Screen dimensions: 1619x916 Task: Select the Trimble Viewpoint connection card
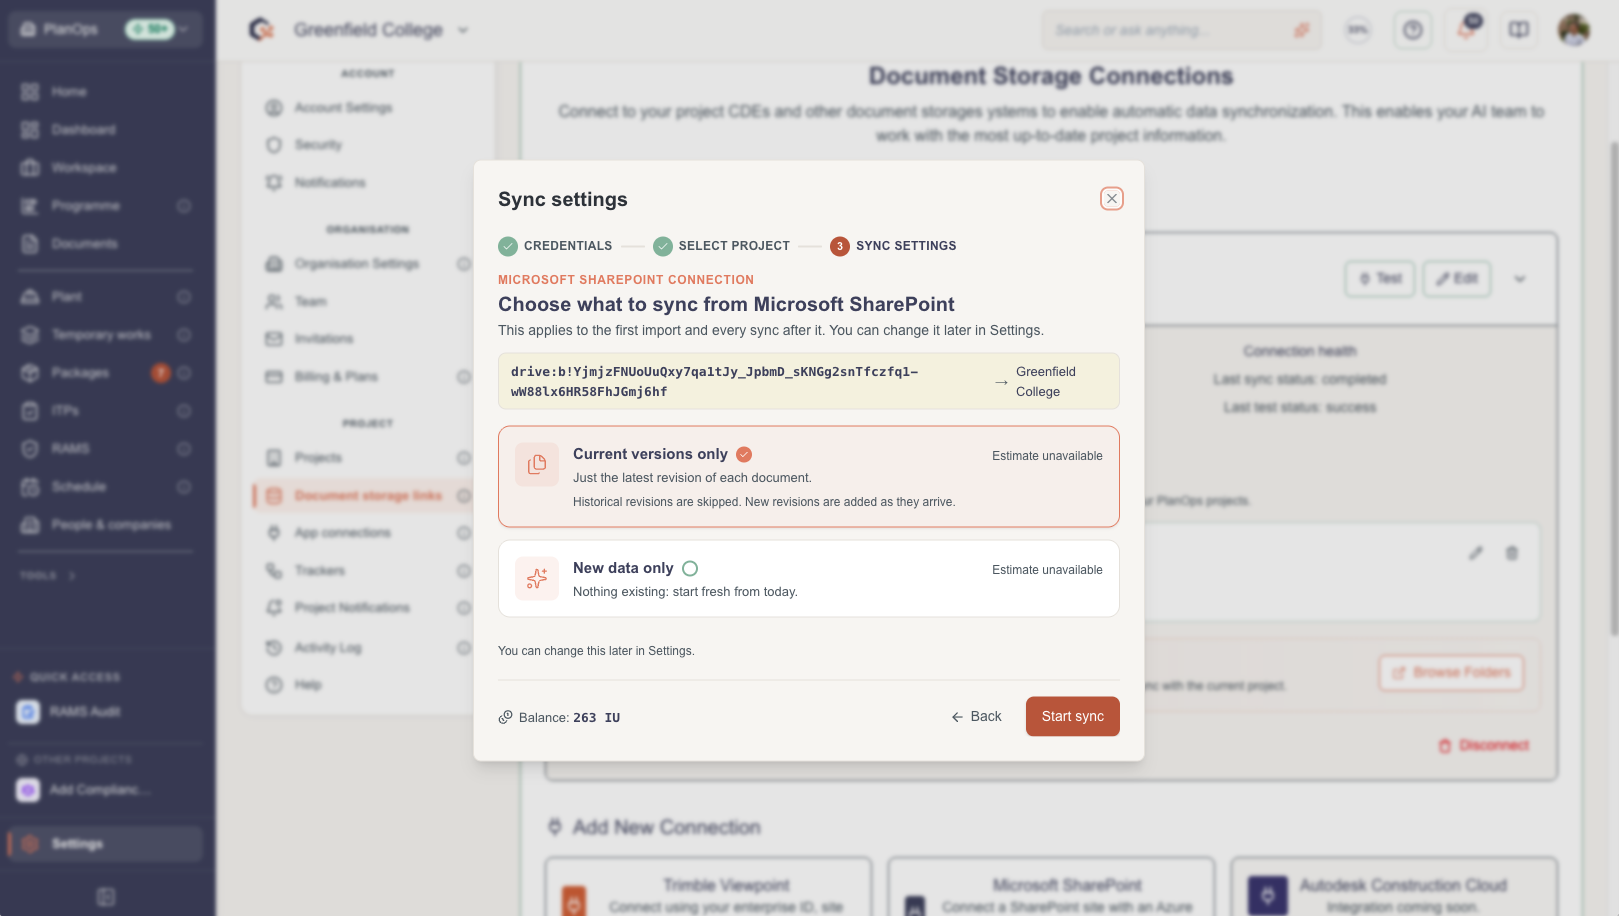click(708, 887)
